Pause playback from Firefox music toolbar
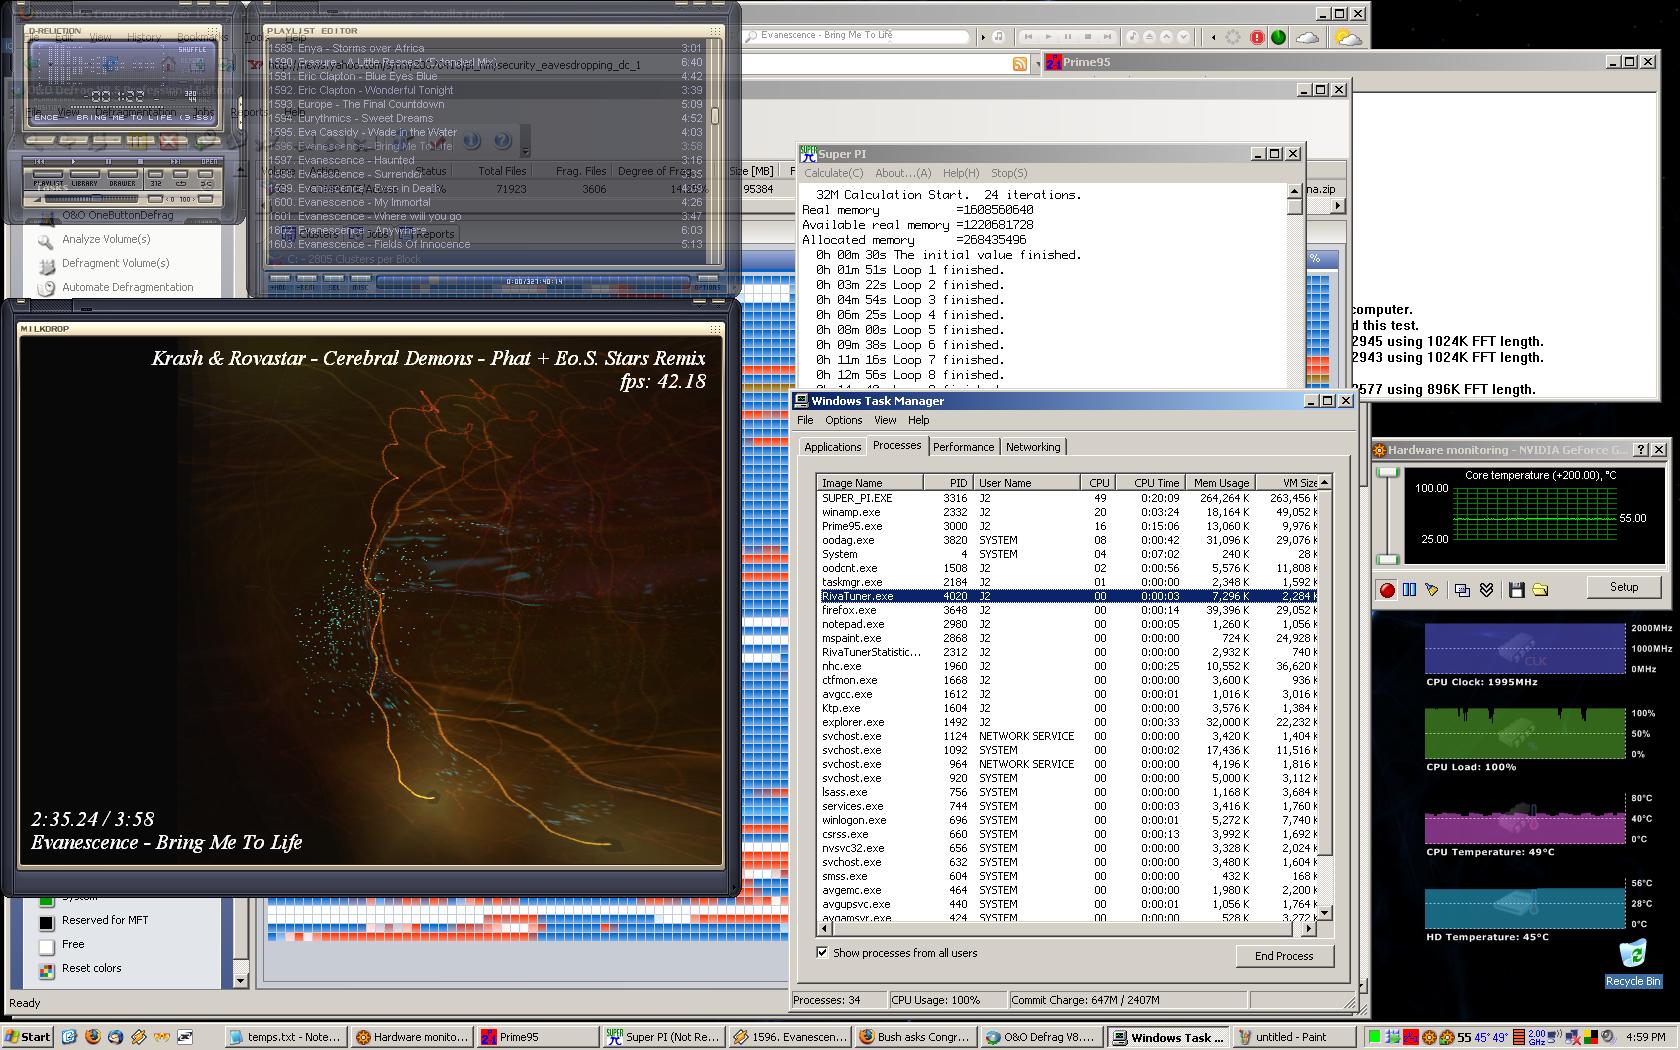Screen dimensions: 1680x1050 pyautogui.click(x=1068, y=36)
